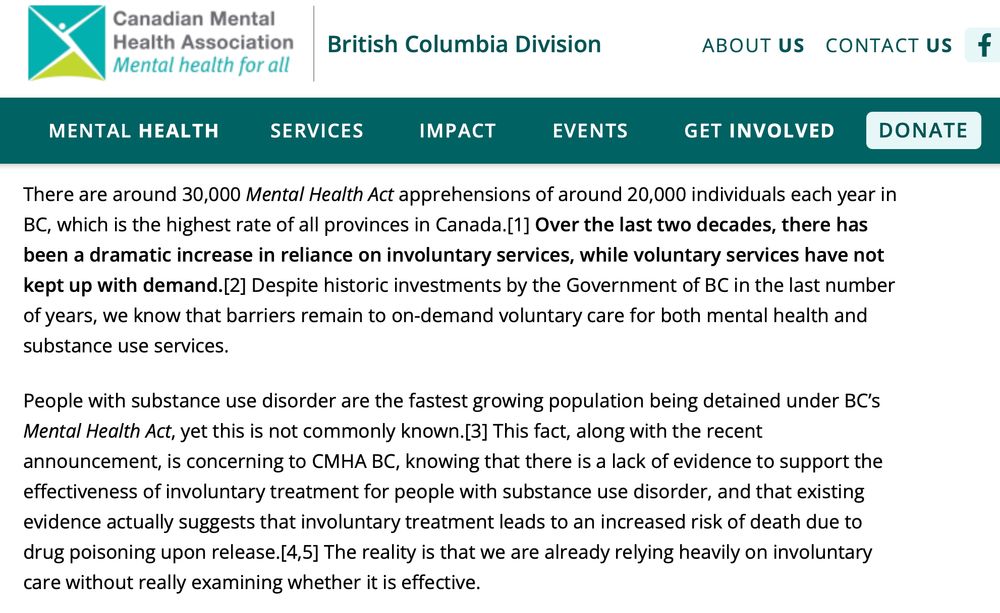Select the bolded sentence about involuntary services

coord(460,254)
